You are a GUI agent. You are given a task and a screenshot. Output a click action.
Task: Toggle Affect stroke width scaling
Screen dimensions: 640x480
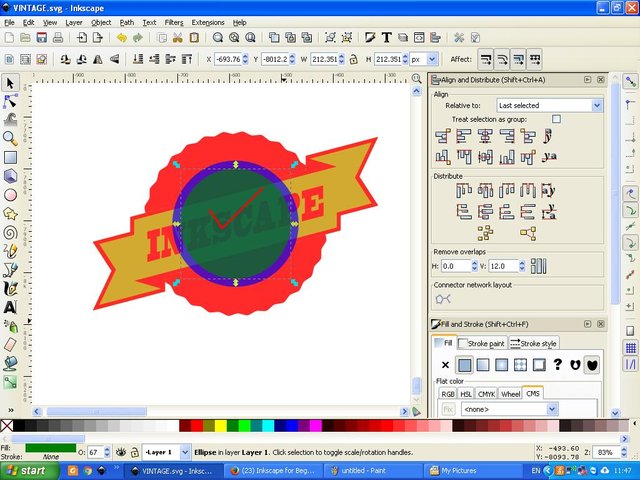click(x=485, y=60)
